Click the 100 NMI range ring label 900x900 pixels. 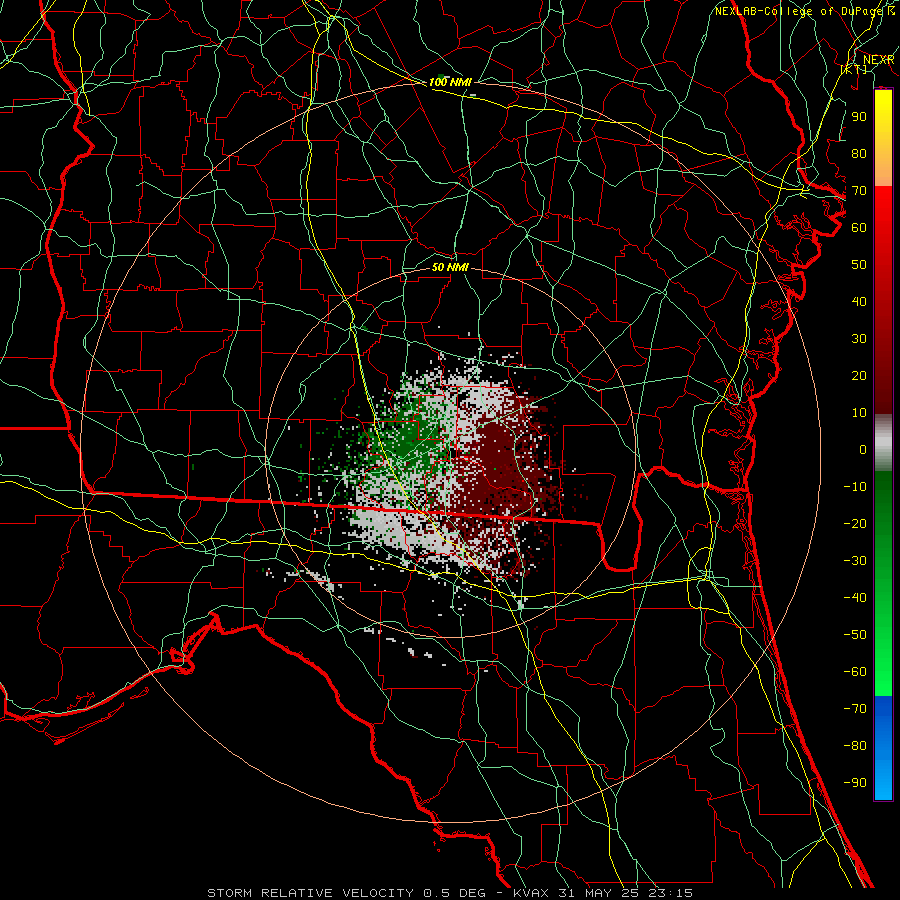450,83
